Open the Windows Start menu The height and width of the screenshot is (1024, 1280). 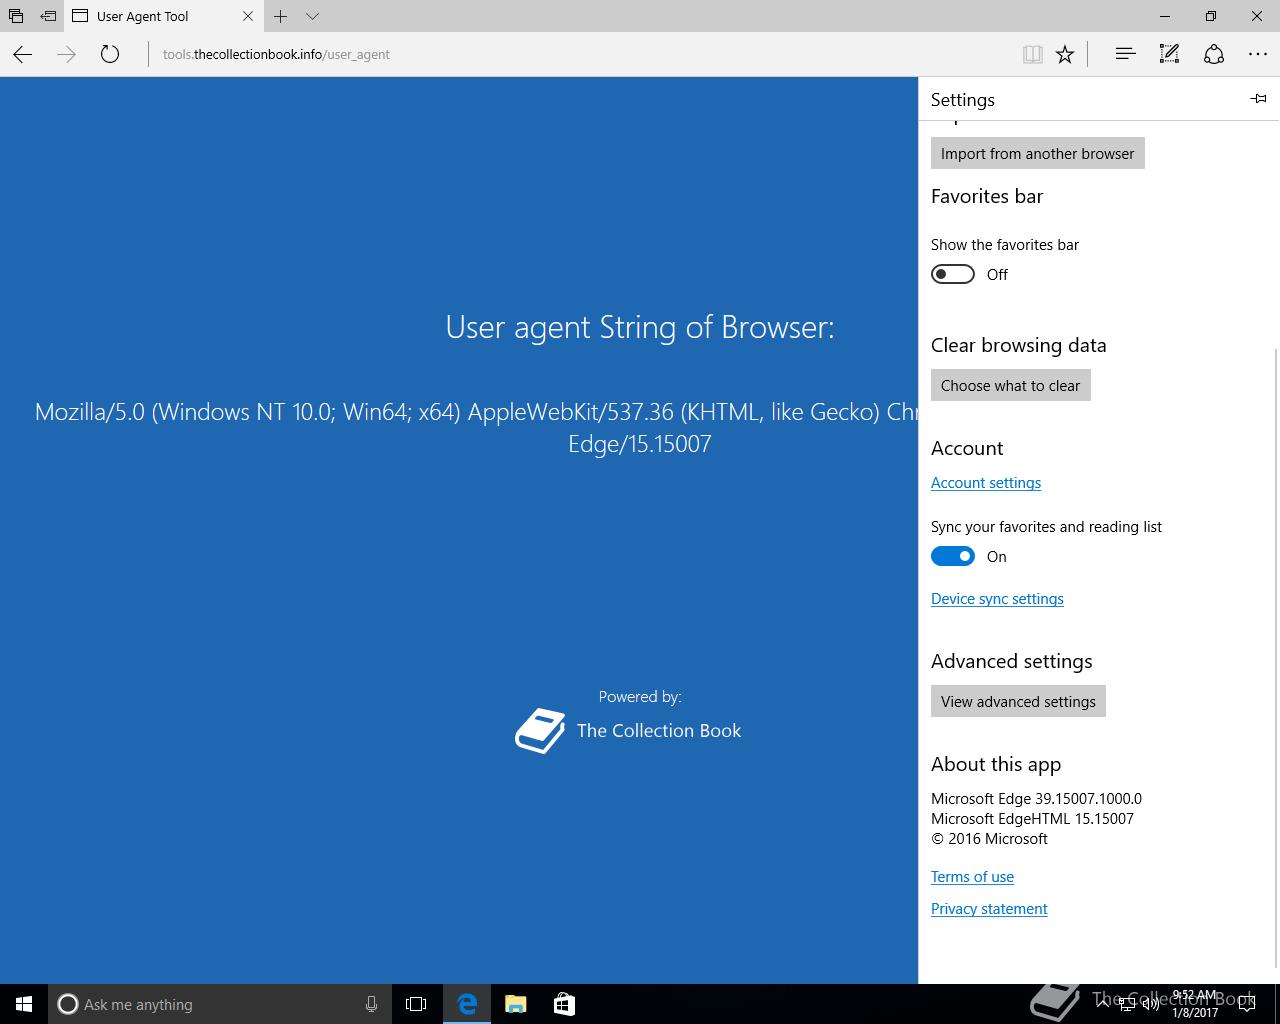[x=24, y=1004]
